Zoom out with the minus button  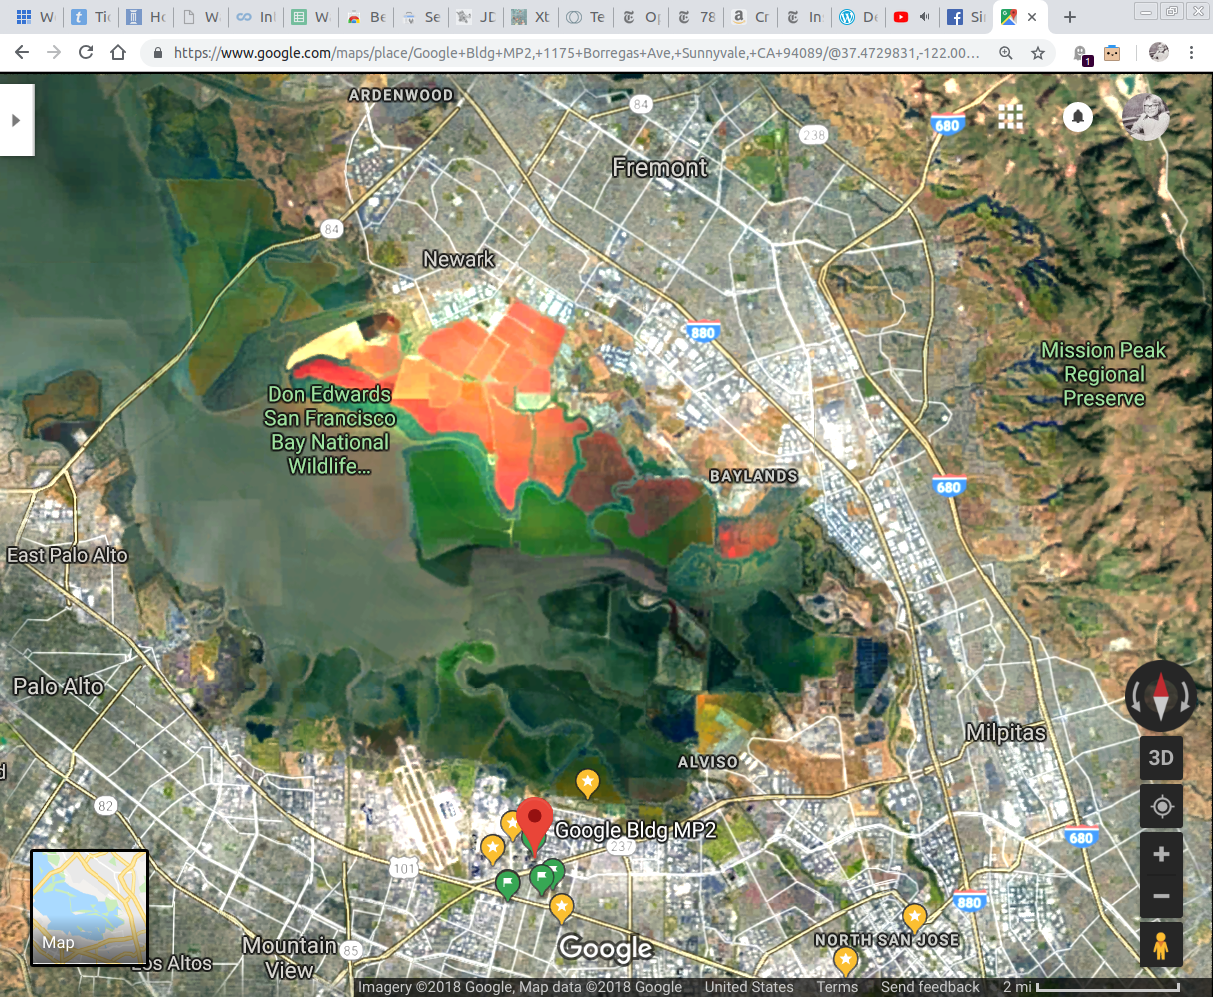(x=1161, y=896)
